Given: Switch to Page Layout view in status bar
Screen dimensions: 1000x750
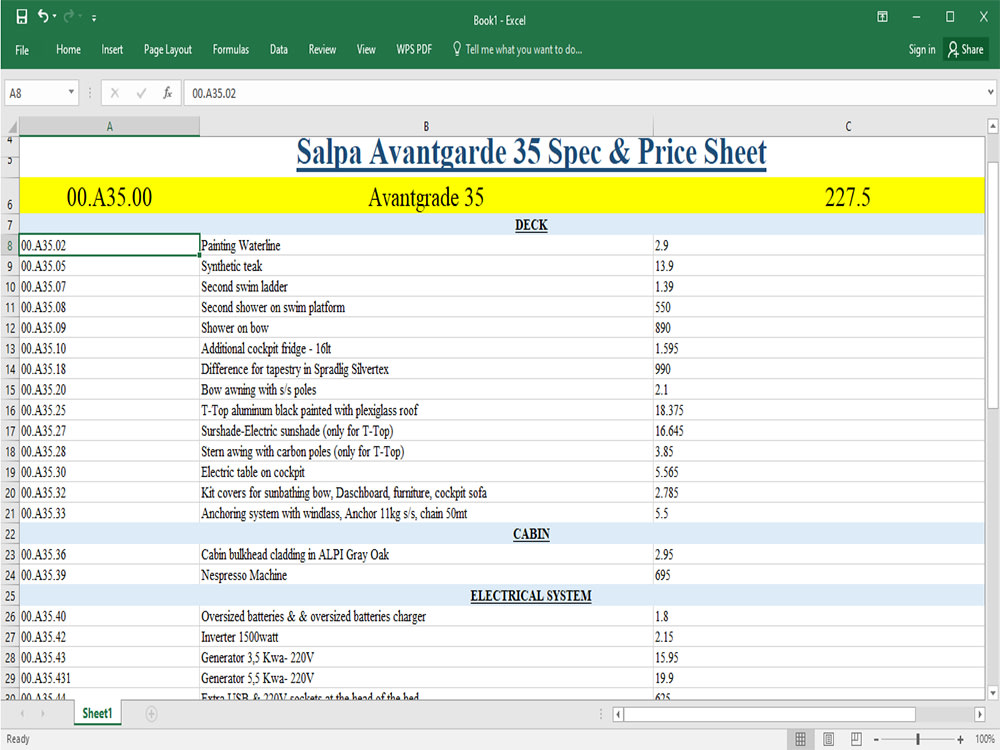Looking at the screenshot, I should click(829, 738).
